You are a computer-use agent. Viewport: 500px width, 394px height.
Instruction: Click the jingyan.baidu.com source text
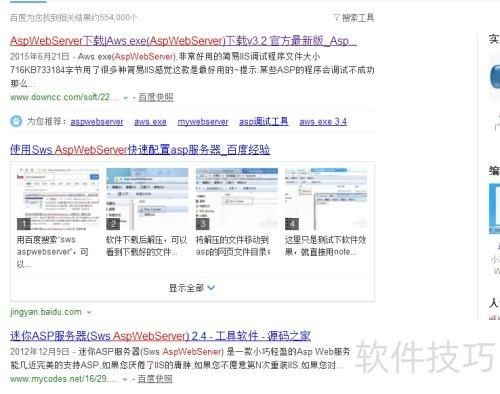pyautogui.click(x=46, y=312)
